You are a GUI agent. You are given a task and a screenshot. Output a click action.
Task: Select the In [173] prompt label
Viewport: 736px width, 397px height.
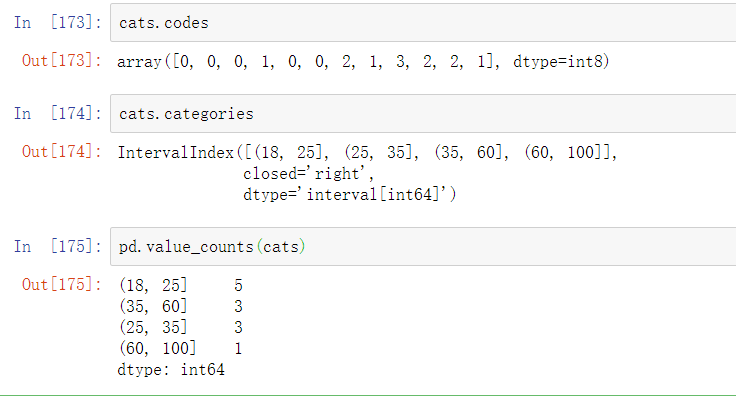pyautogui.click(x=58, y=23)
